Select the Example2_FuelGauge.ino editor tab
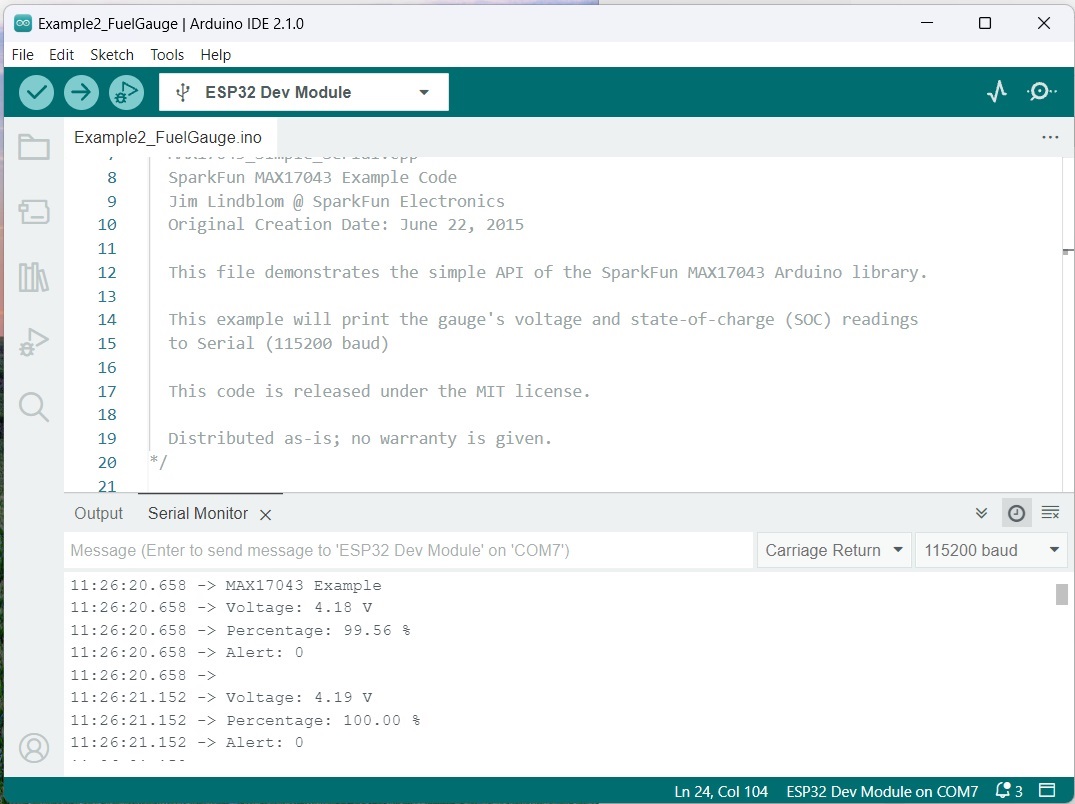 (168, 137)
